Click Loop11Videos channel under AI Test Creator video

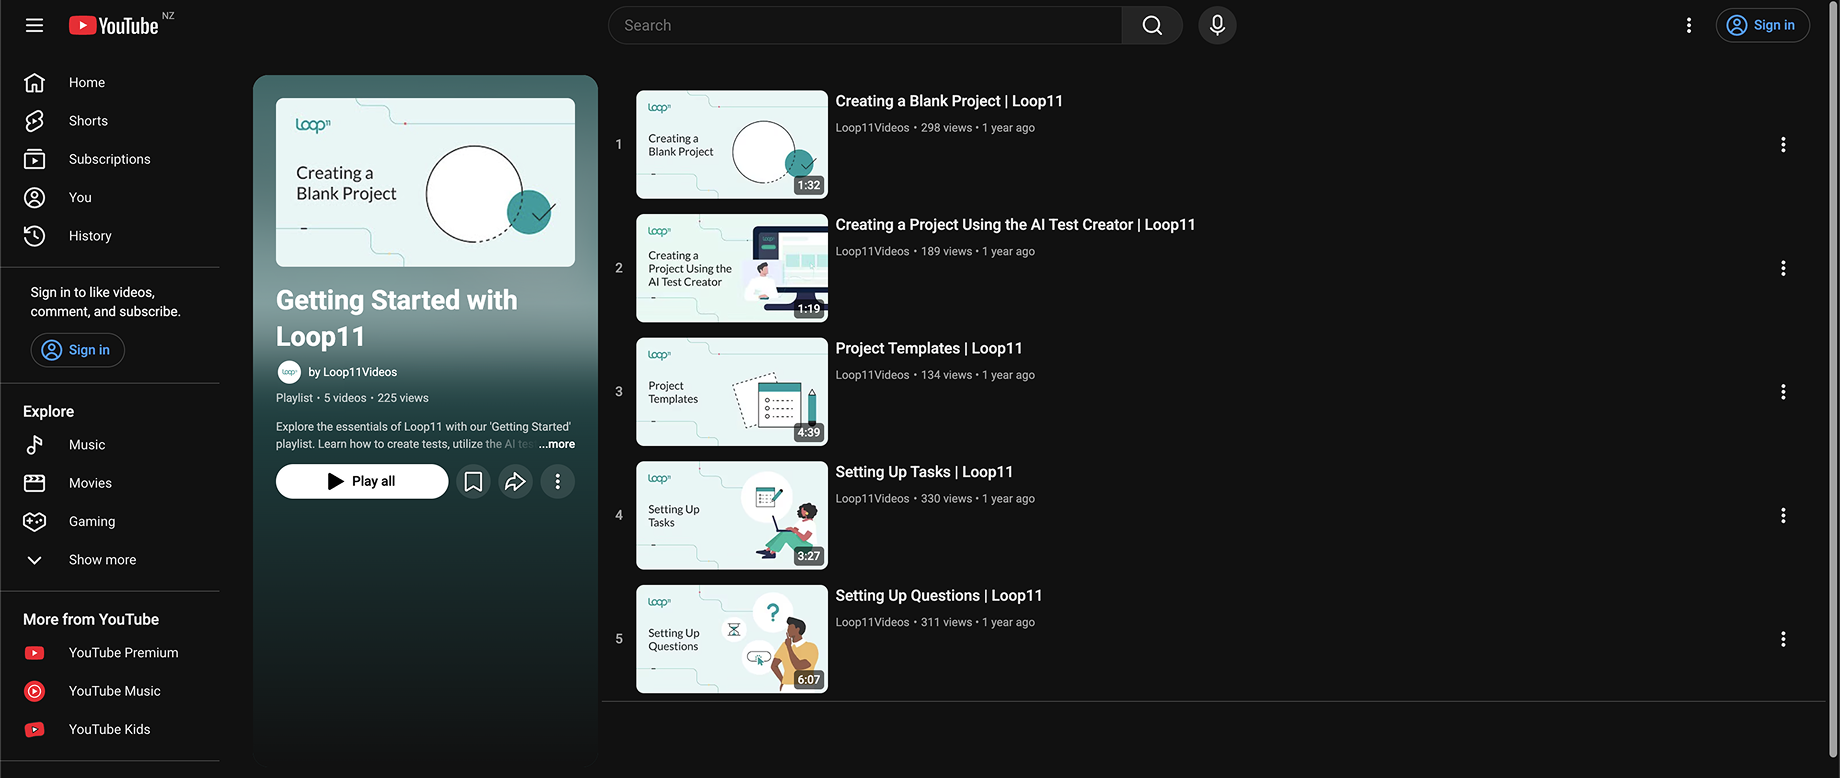(x=872, y=252)
